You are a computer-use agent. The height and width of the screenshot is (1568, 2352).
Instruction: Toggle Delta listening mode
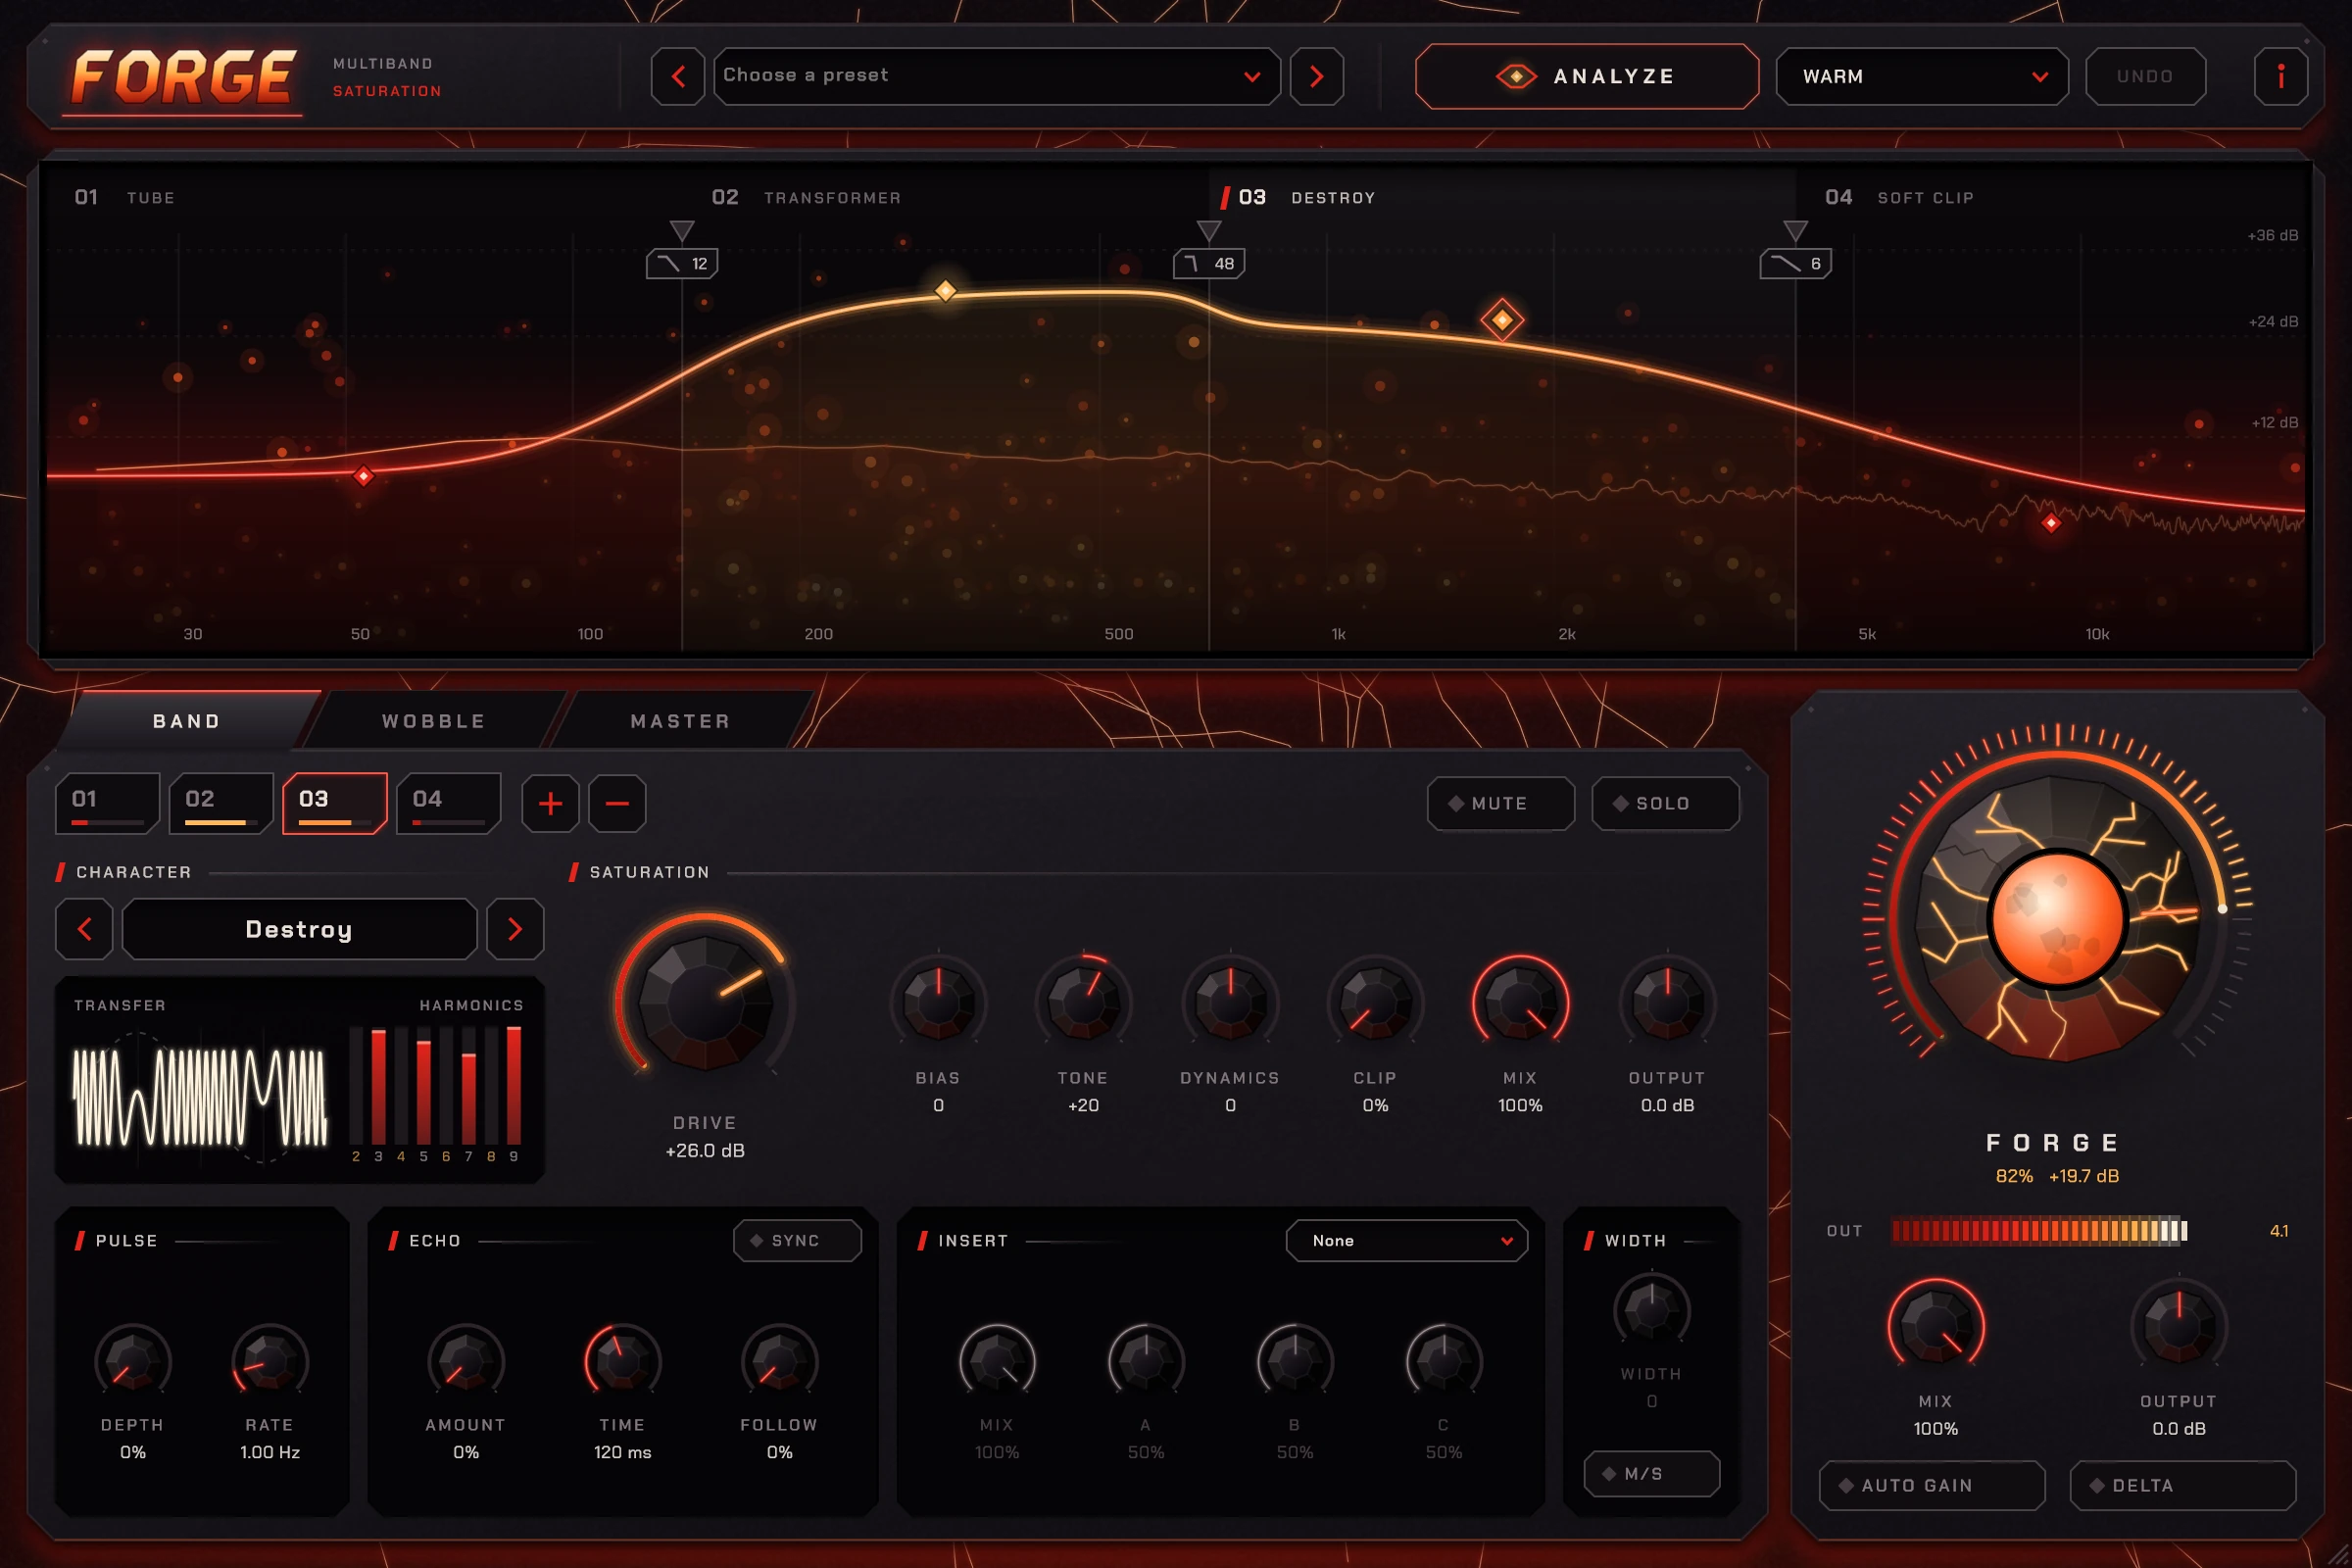pyautogui.click(x=2182, y=1485)
